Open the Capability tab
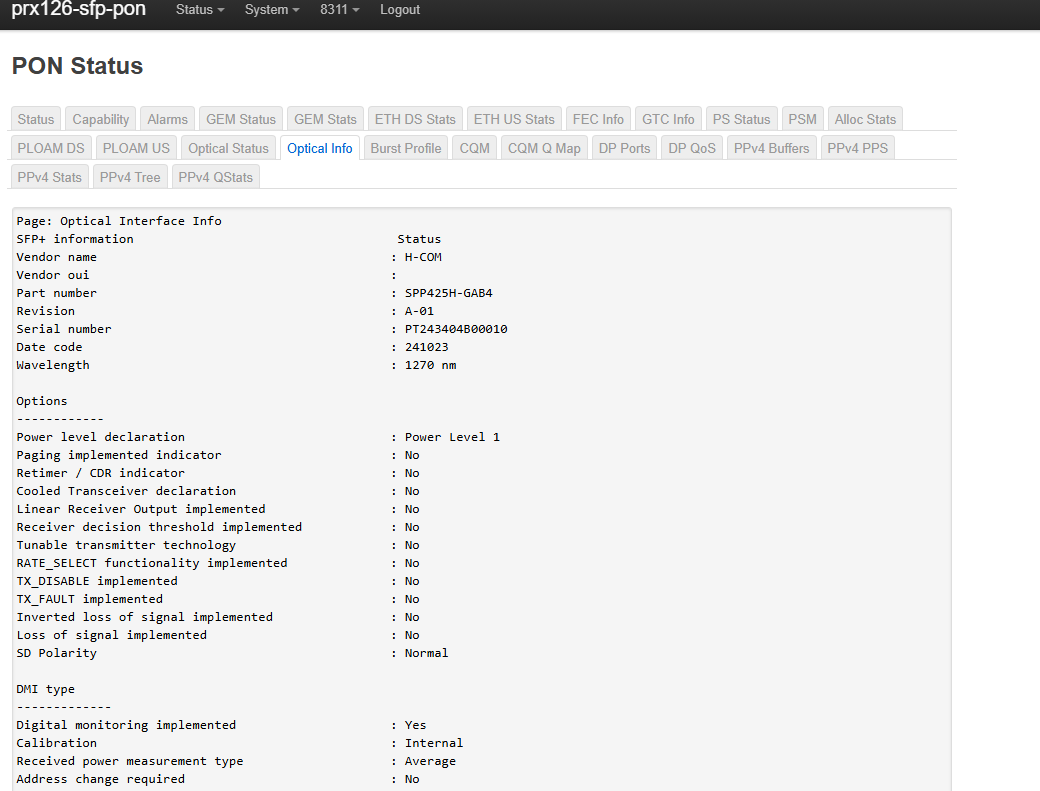Viewport: 1040px width, 791px height. [101, 119]
